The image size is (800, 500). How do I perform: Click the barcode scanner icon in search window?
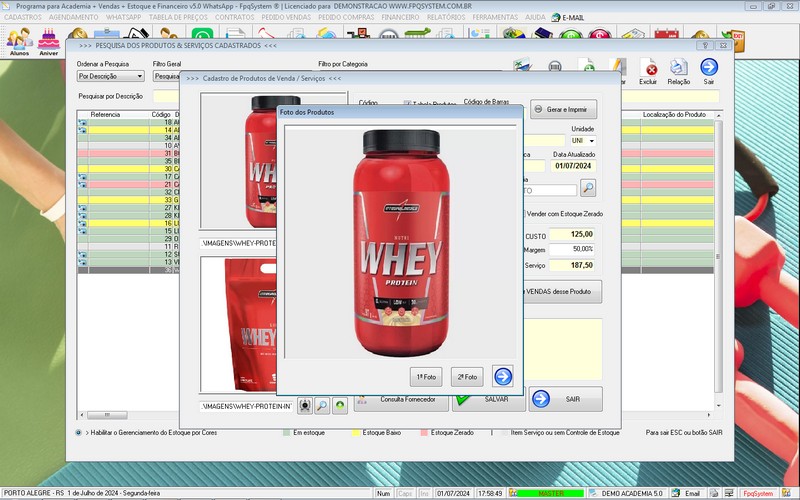(555, 66)
